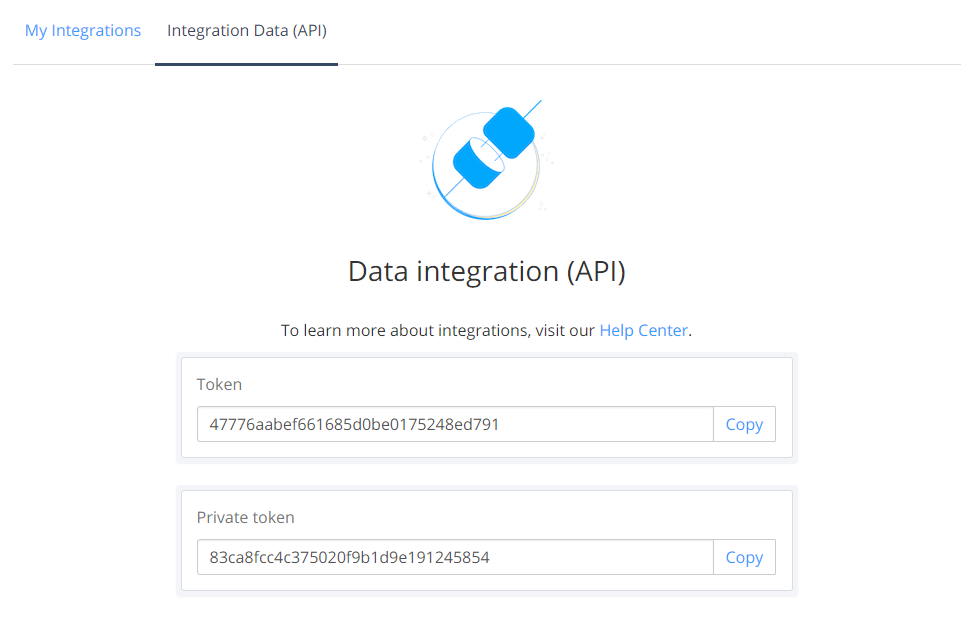This screenshot has height=630, width=973.
Task: Click the upper blue plug in the illustration
Action: [509, 132]
